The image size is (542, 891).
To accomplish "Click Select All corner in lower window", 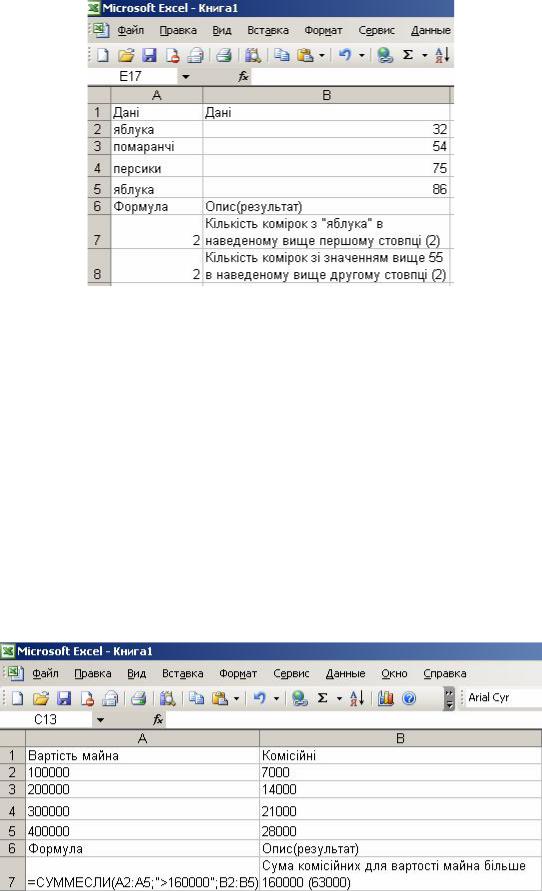I will (12, 738).
